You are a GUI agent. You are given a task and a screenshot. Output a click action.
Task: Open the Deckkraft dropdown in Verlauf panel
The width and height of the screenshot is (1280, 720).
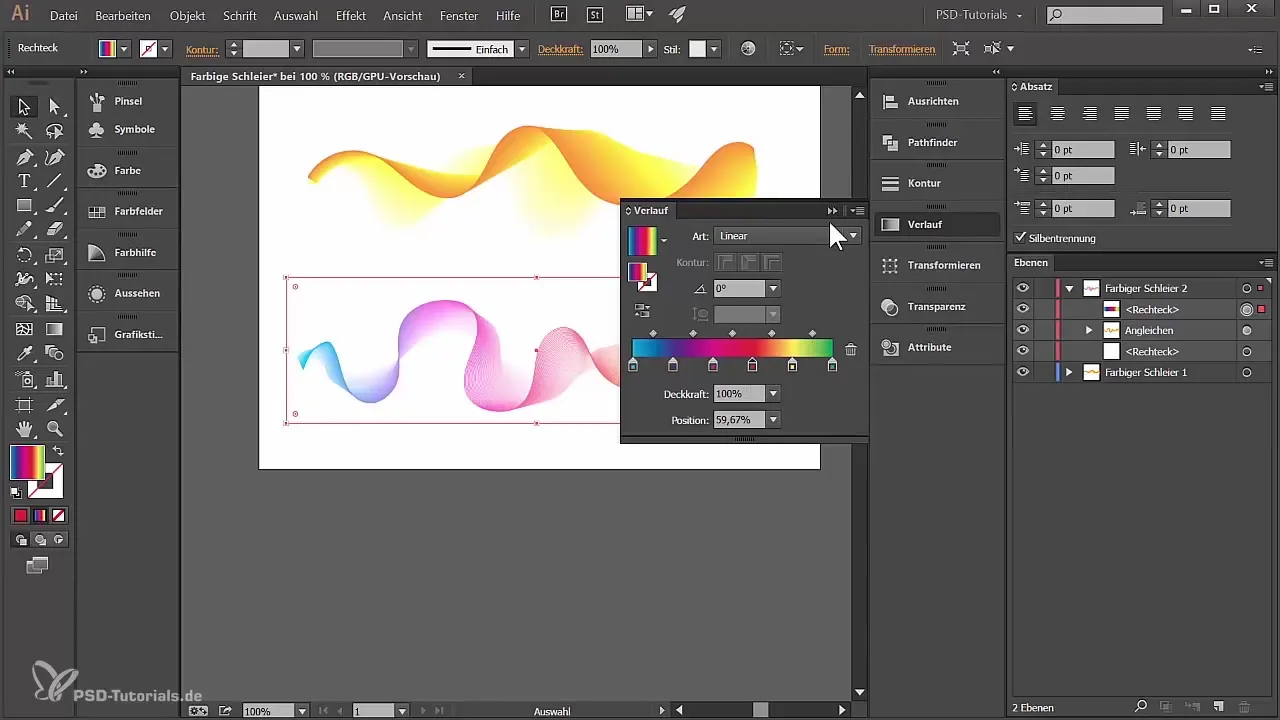(773, 394)
